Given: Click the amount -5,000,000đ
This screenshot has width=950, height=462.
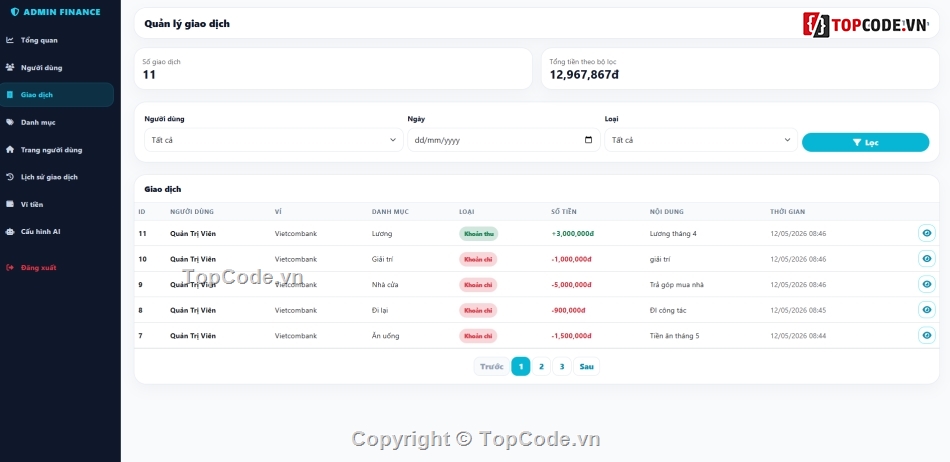Looking at the screenshot, I should coord(571,285).
